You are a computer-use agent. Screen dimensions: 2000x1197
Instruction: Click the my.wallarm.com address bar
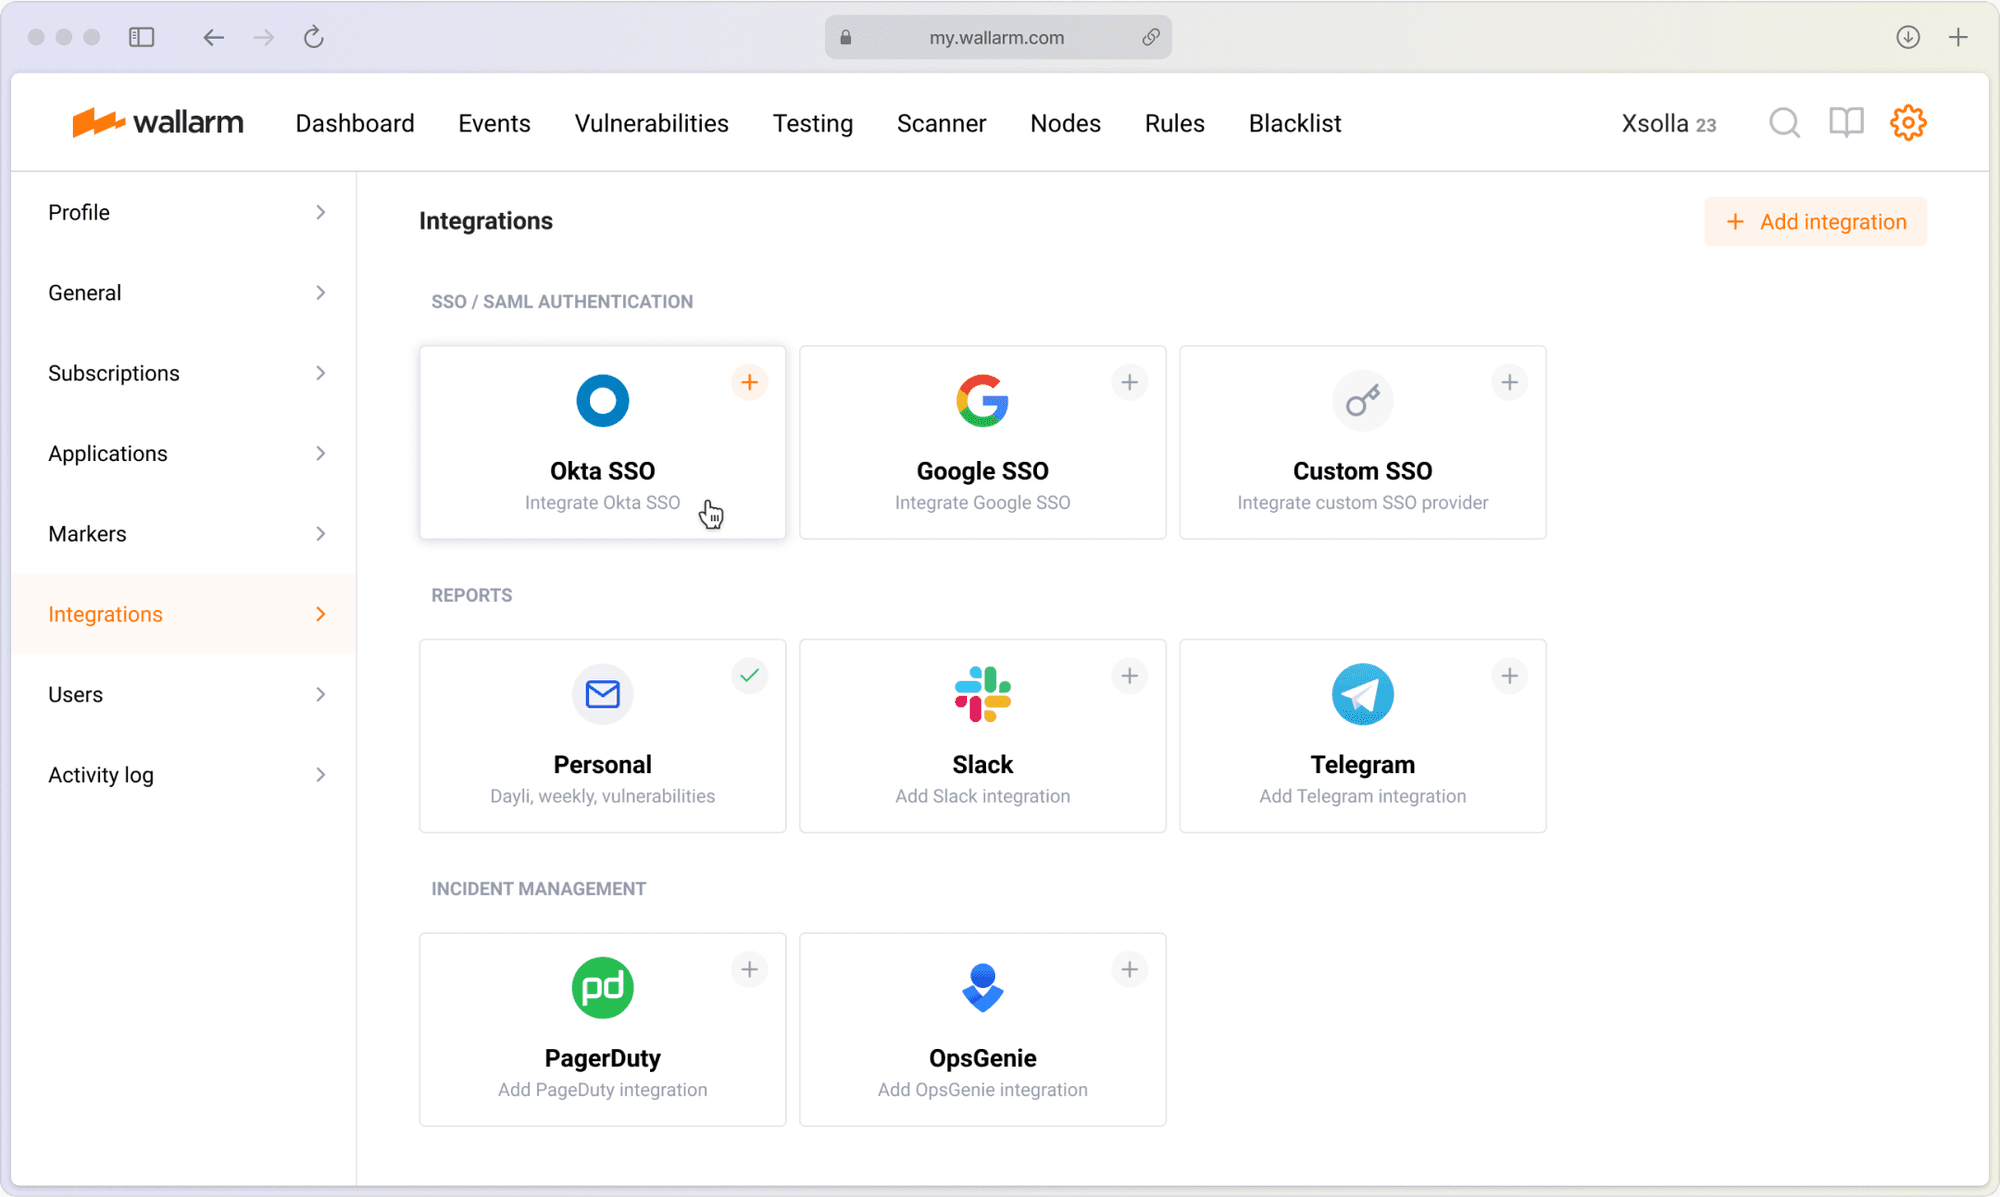997,38
